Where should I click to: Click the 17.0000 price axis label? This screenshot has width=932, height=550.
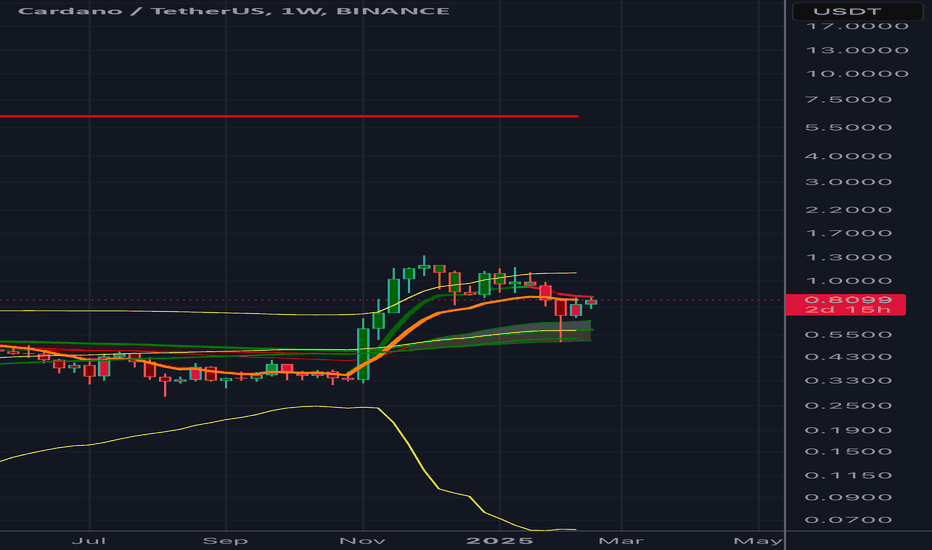click(857, 26)
